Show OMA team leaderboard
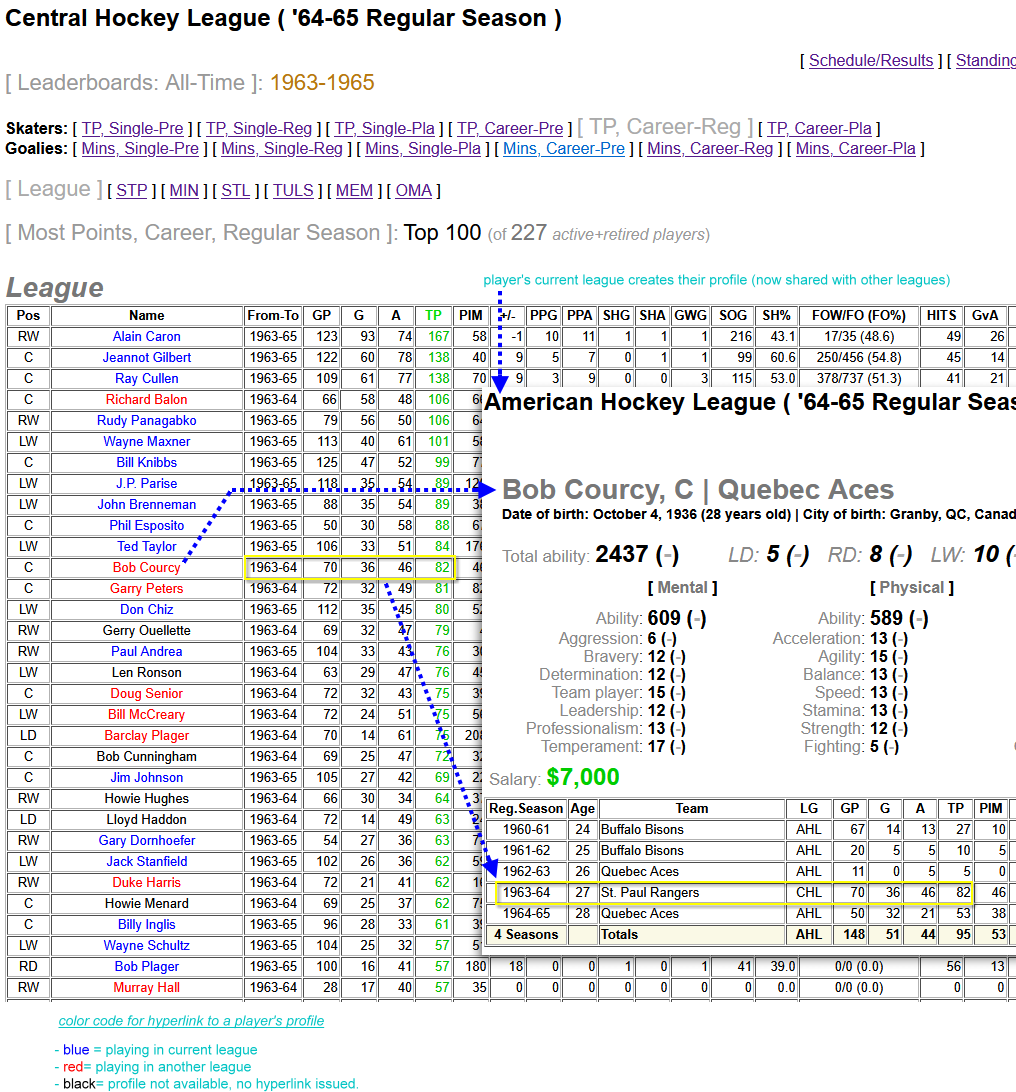This screenshot has width=1016, height=1092. pos(414,190)
